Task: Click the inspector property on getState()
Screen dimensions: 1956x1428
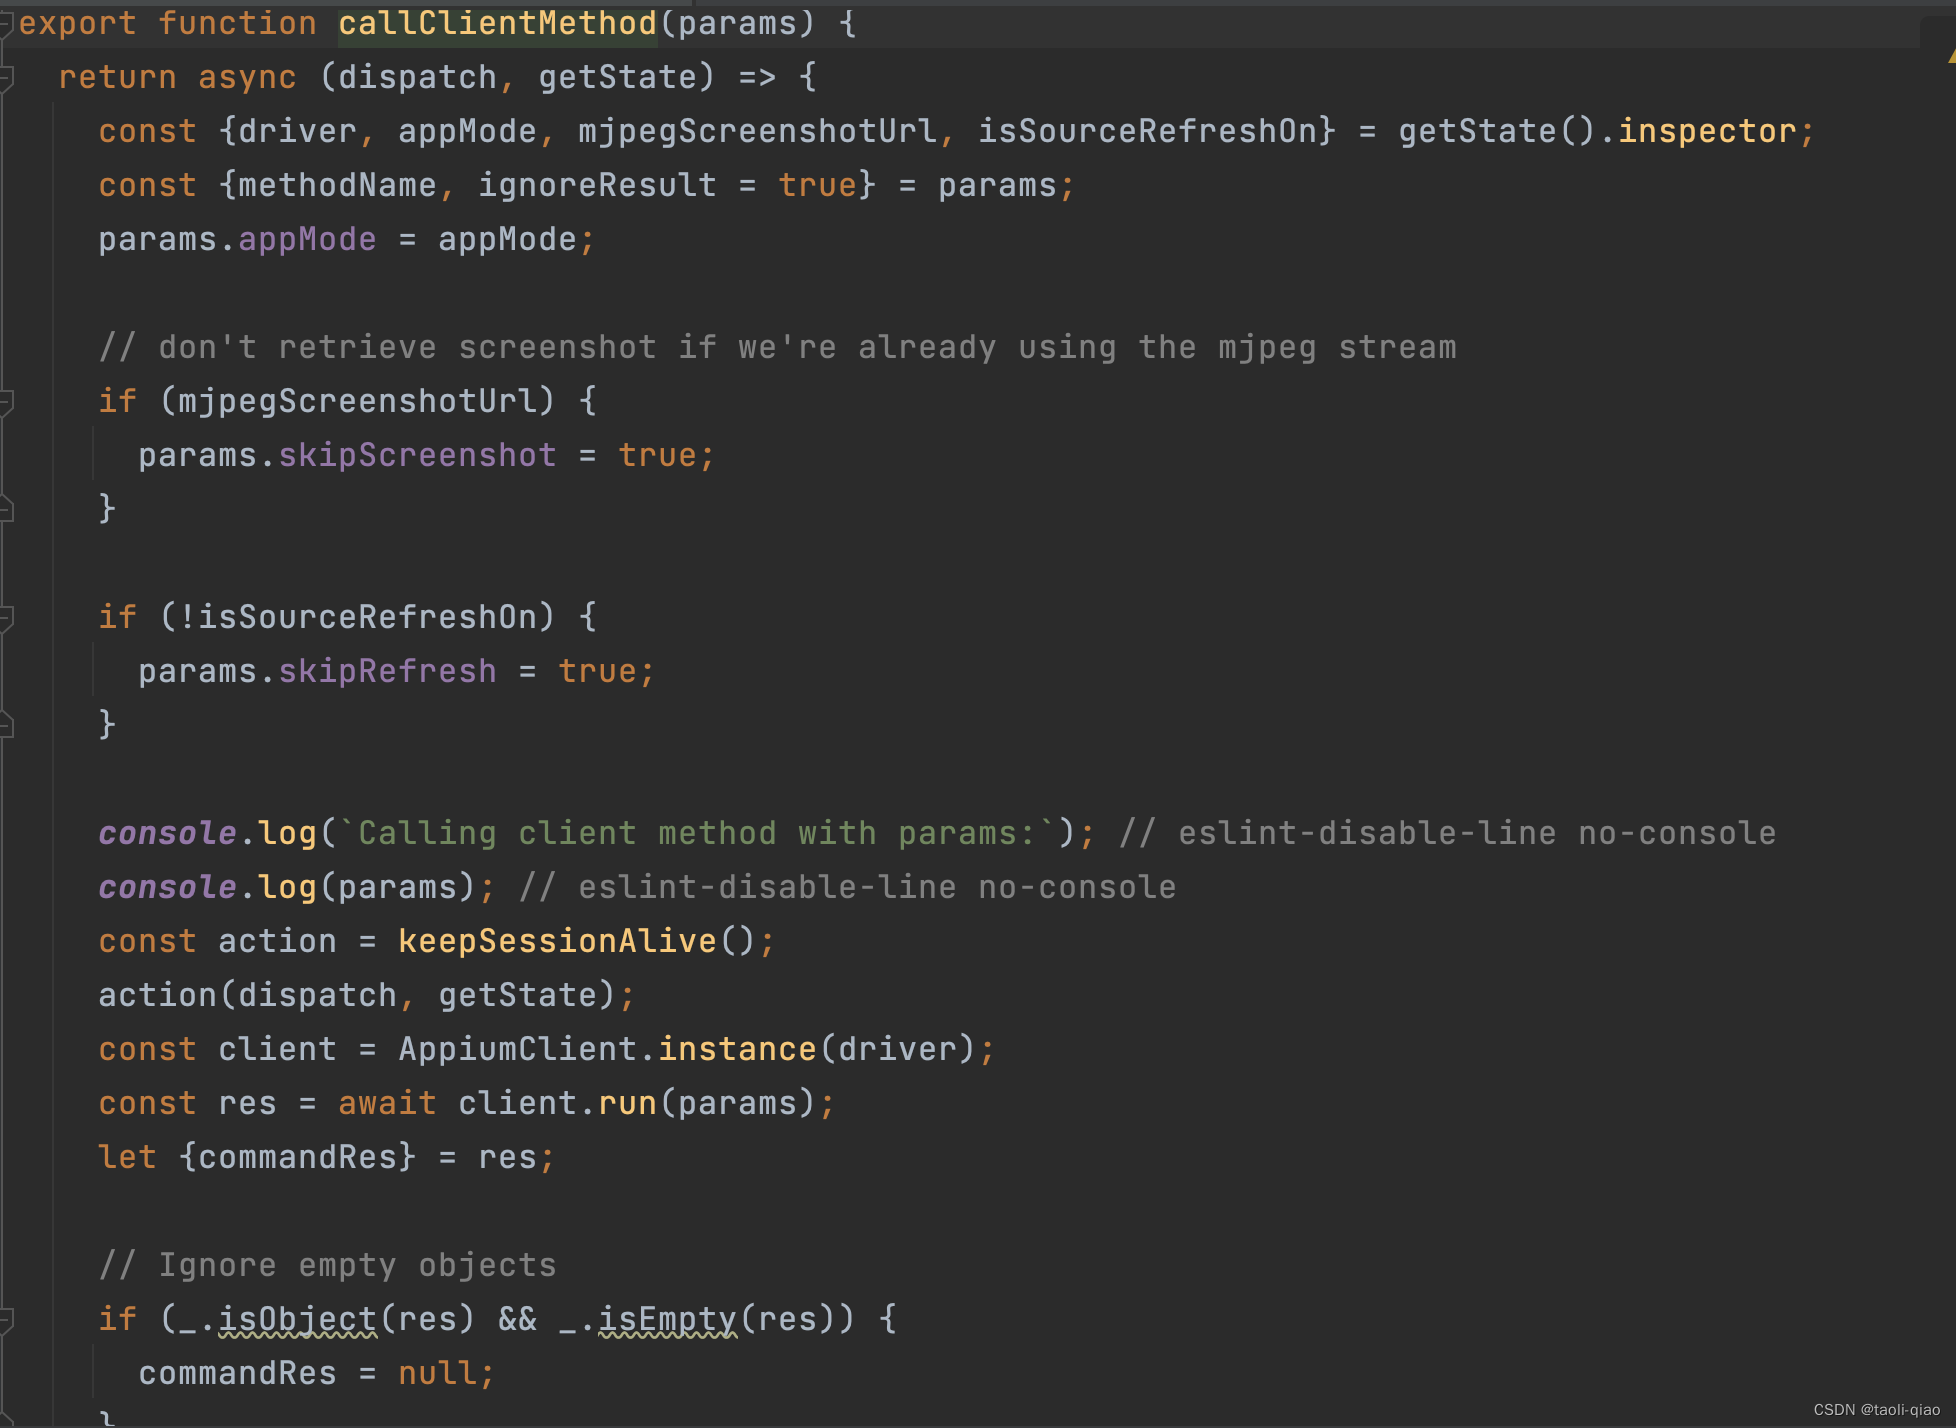Action: (1707, 131)
